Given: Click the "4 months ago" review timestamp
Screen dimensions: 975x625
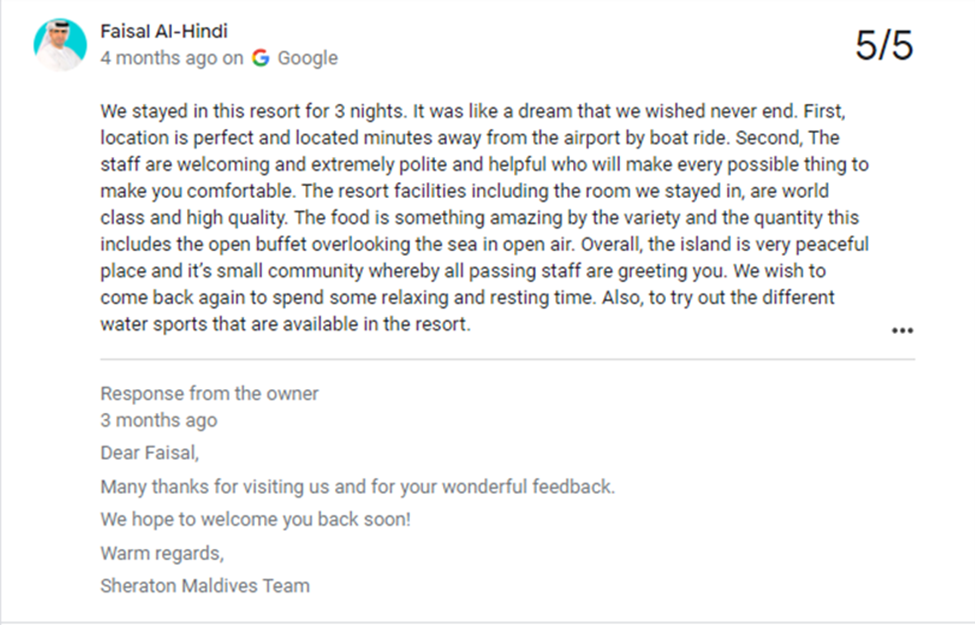Looking at the screenshot, I should (158, 58).
